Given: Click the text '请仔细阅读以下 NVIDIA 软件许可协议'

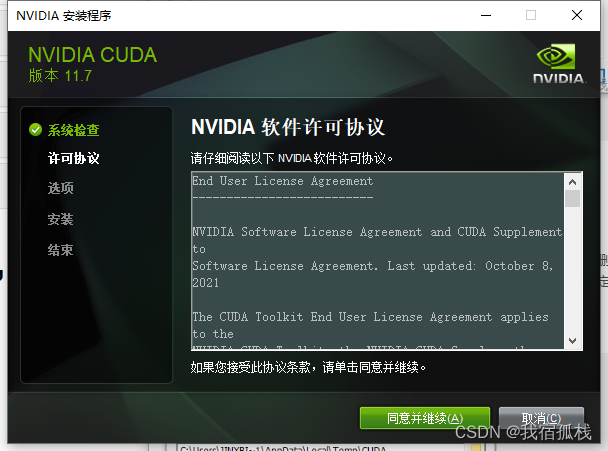Looking at the screenshot, I should (291, 158).
